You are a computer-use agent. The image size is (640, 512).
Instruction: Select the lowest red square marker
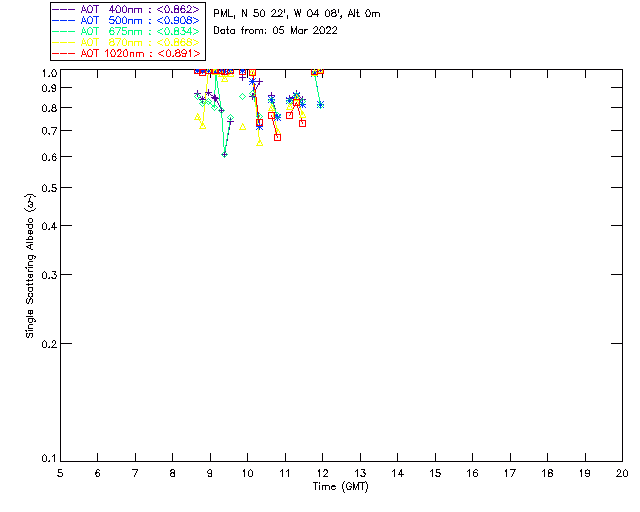click(277, 137)
